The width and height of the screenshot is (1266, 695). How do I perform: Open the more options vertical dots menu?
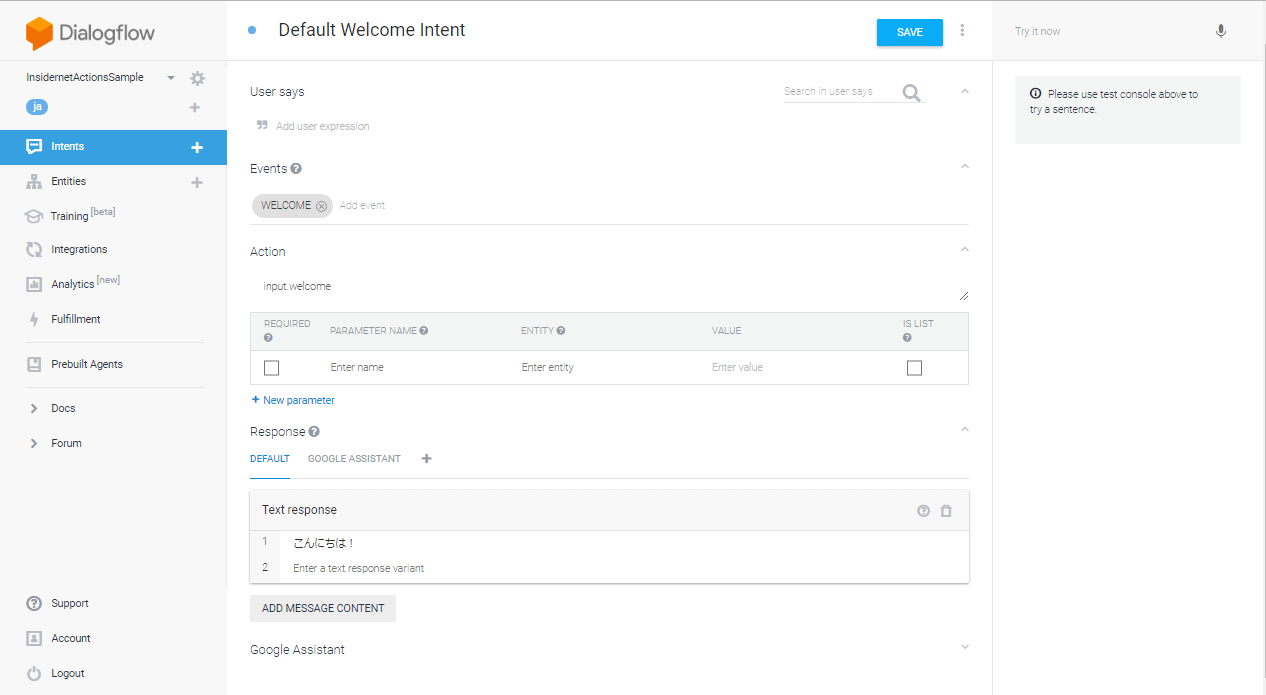(962, 31)
